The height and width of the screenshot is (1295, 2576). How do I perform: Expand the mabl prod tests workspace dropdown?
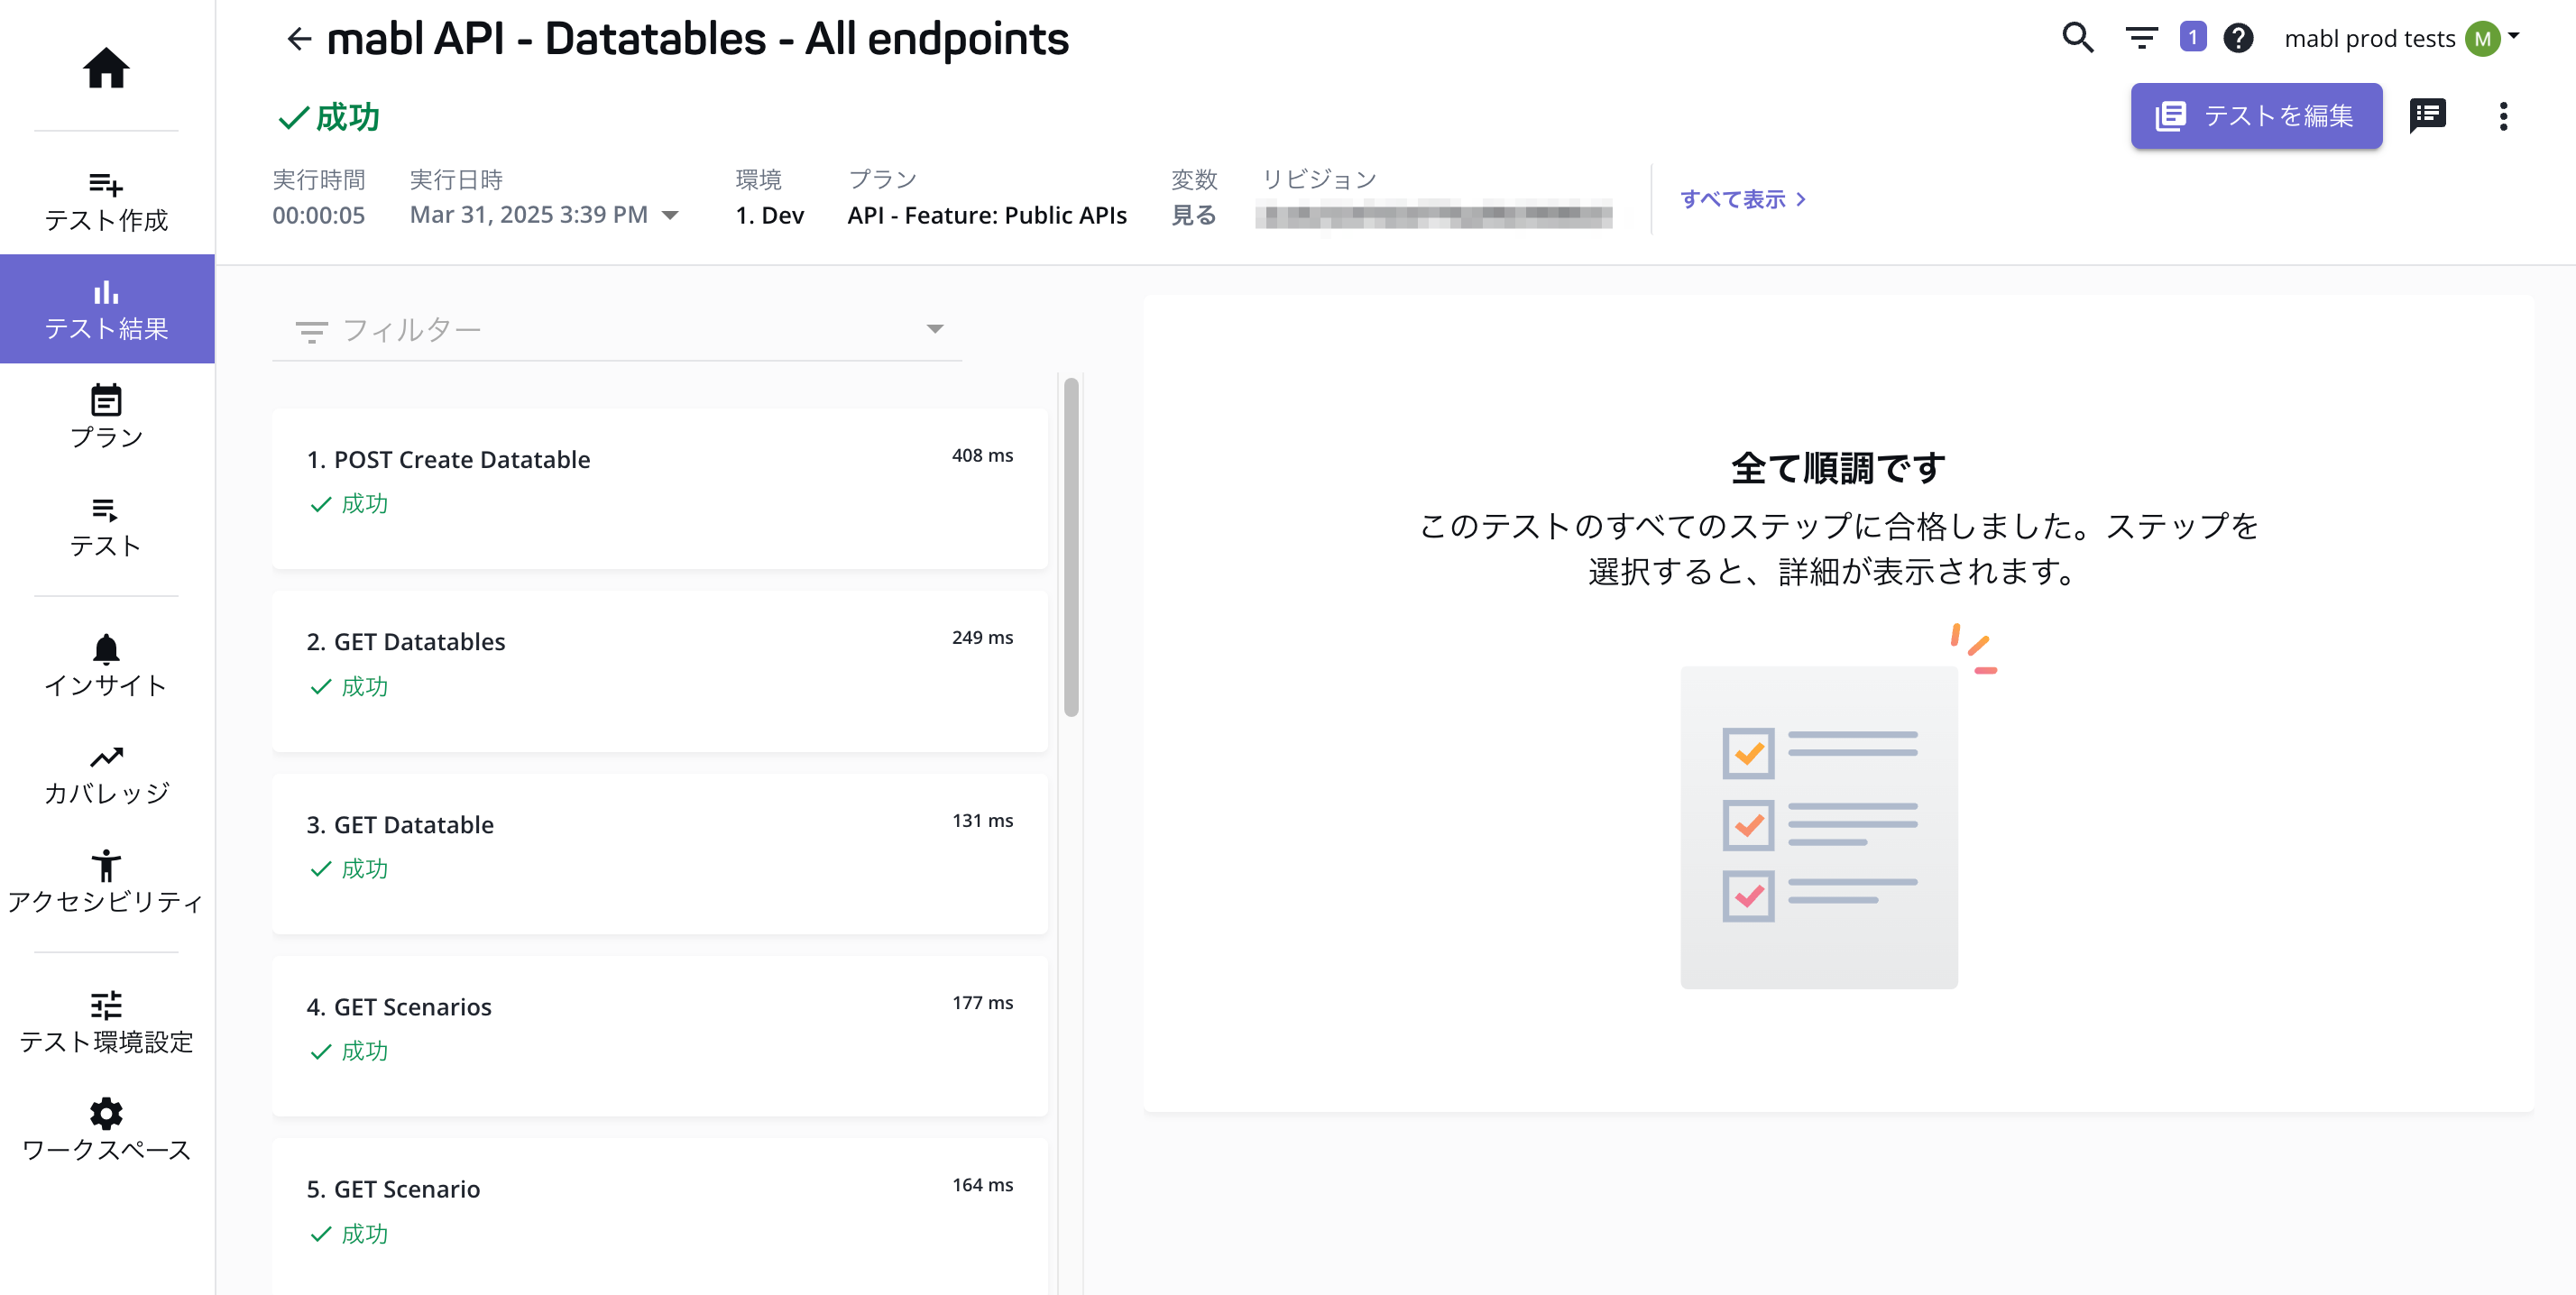[x=2514, y=35]
